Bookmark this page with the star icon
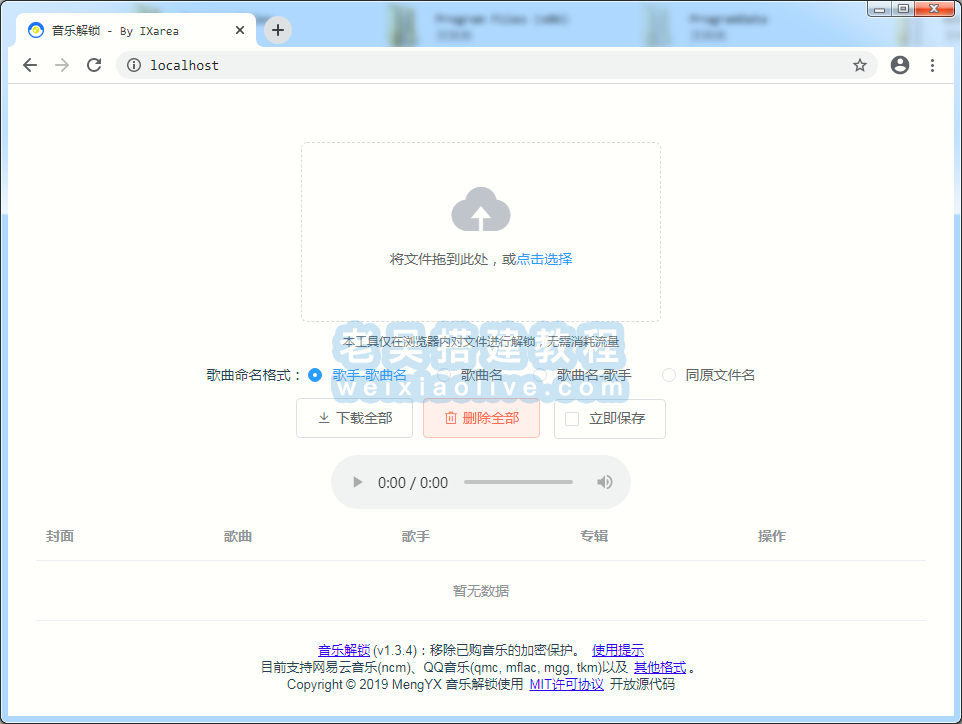 860,65
